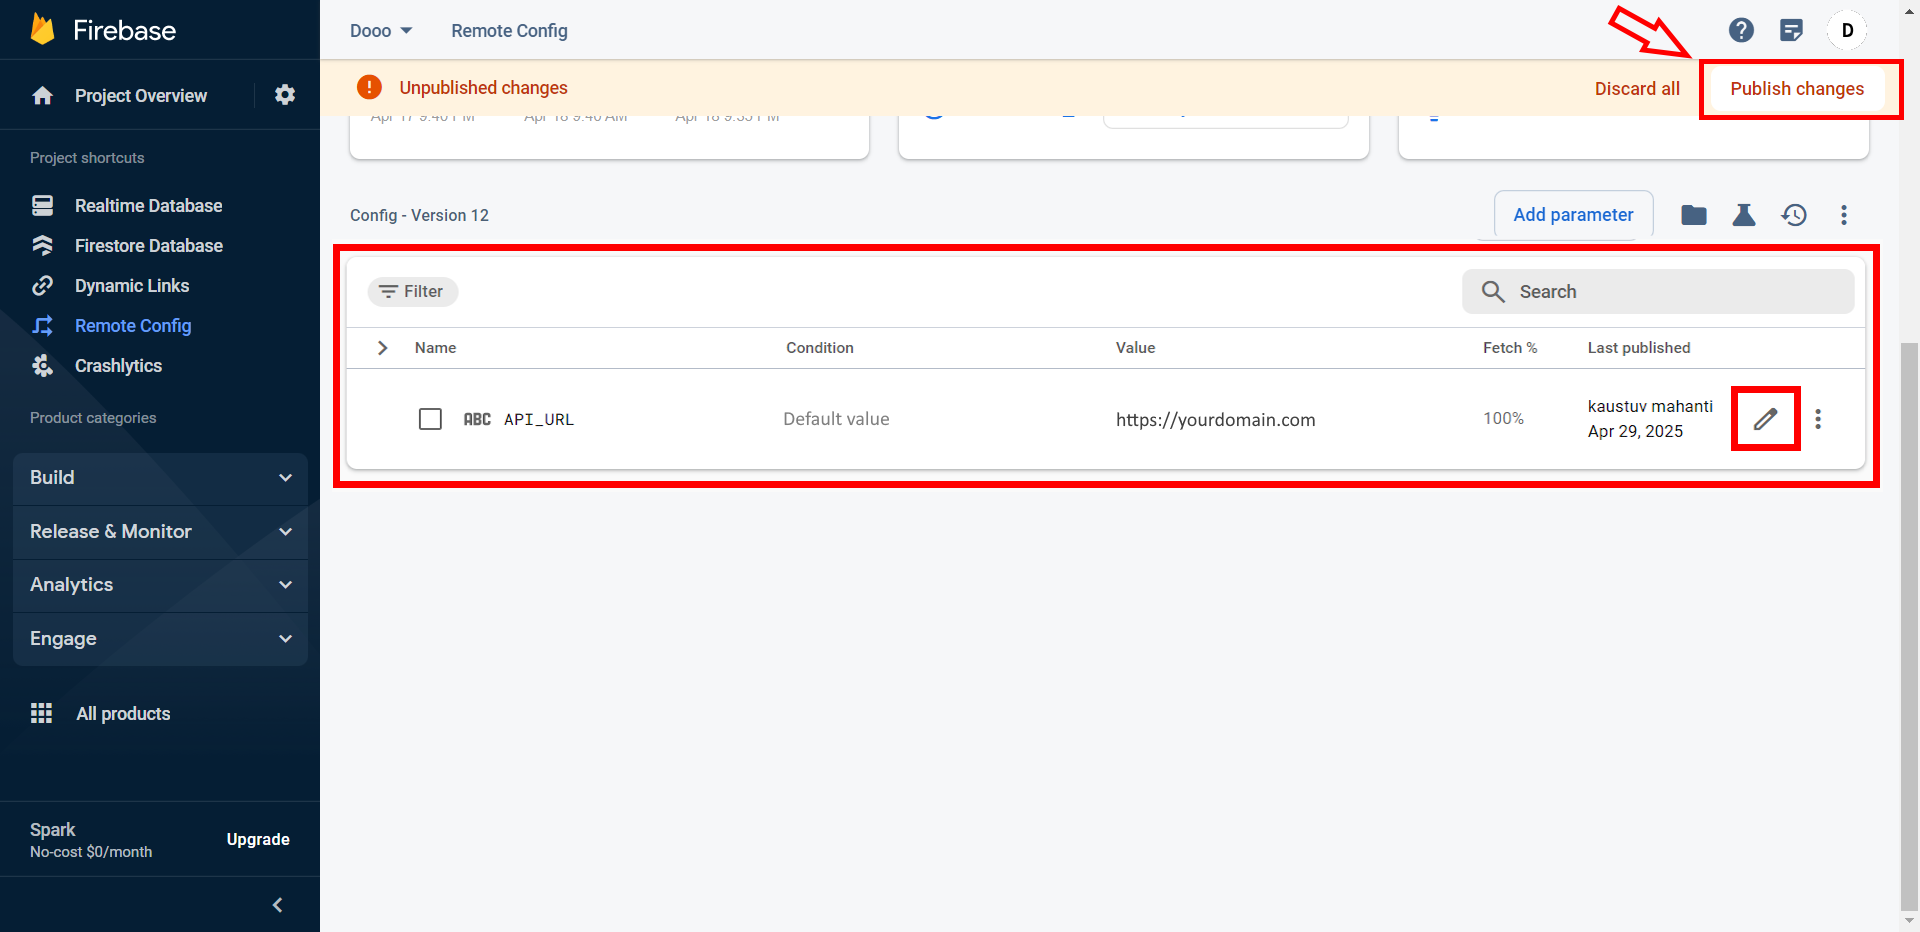The width and height of the screenshot is (1920, 932).
Task: Open config overflow menu dots
Action: click(x=1844, y=215)
